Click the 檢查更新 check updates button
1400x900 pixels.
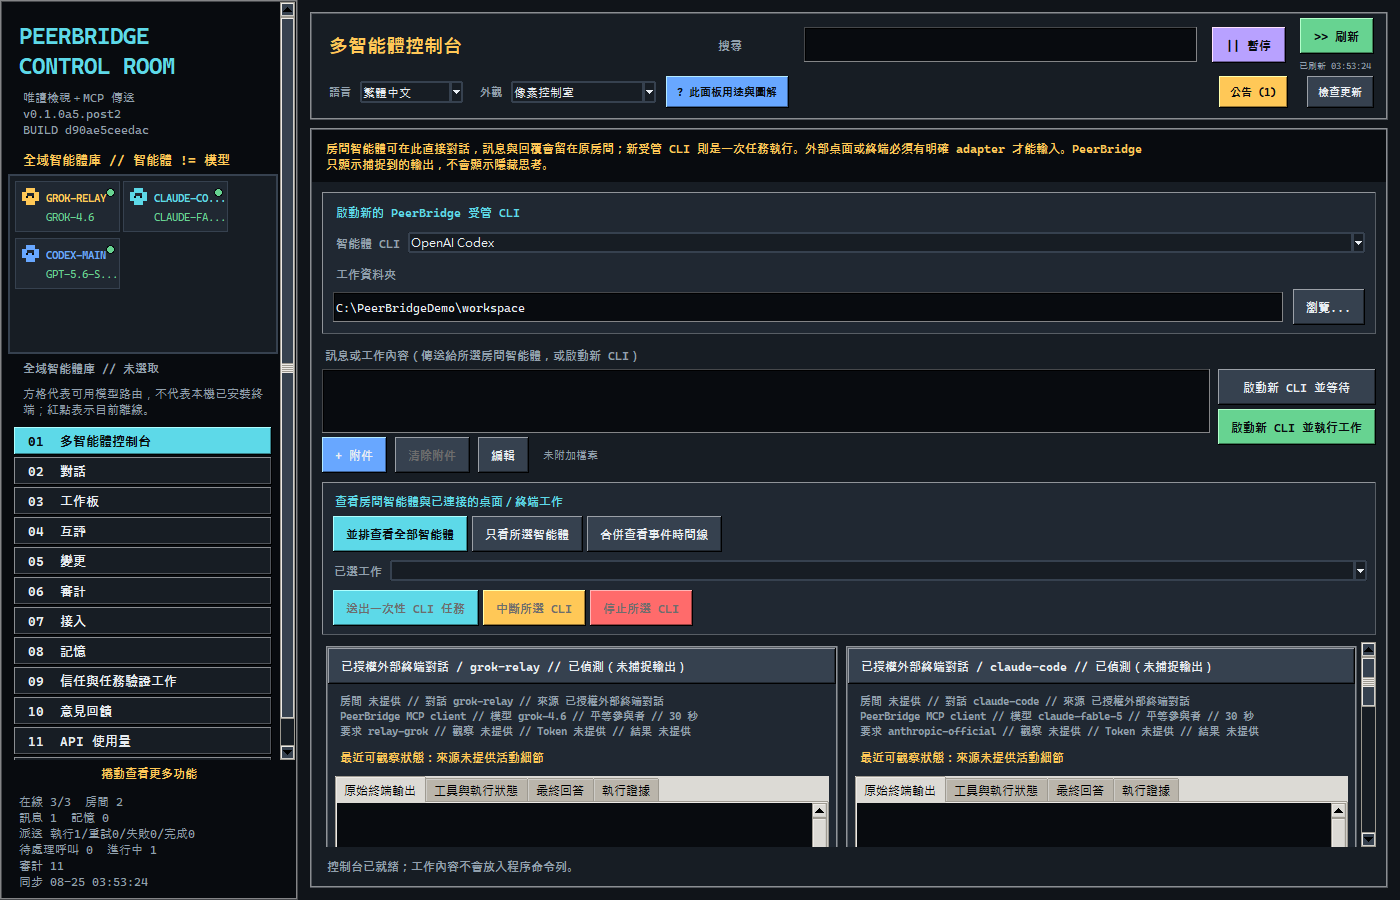[1340, 92]
